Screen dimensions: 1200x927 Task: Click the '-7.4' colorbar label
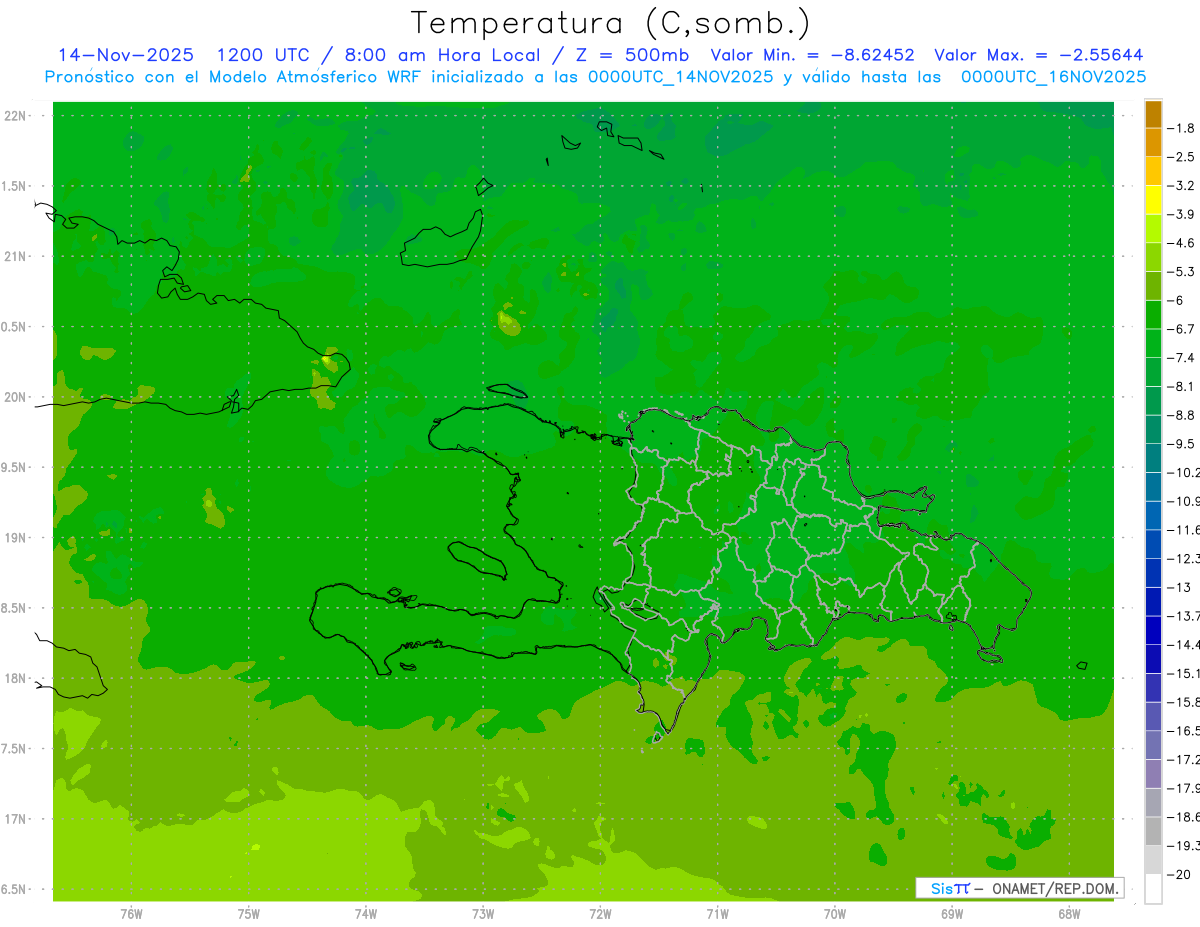click(x=1181, y=358)
